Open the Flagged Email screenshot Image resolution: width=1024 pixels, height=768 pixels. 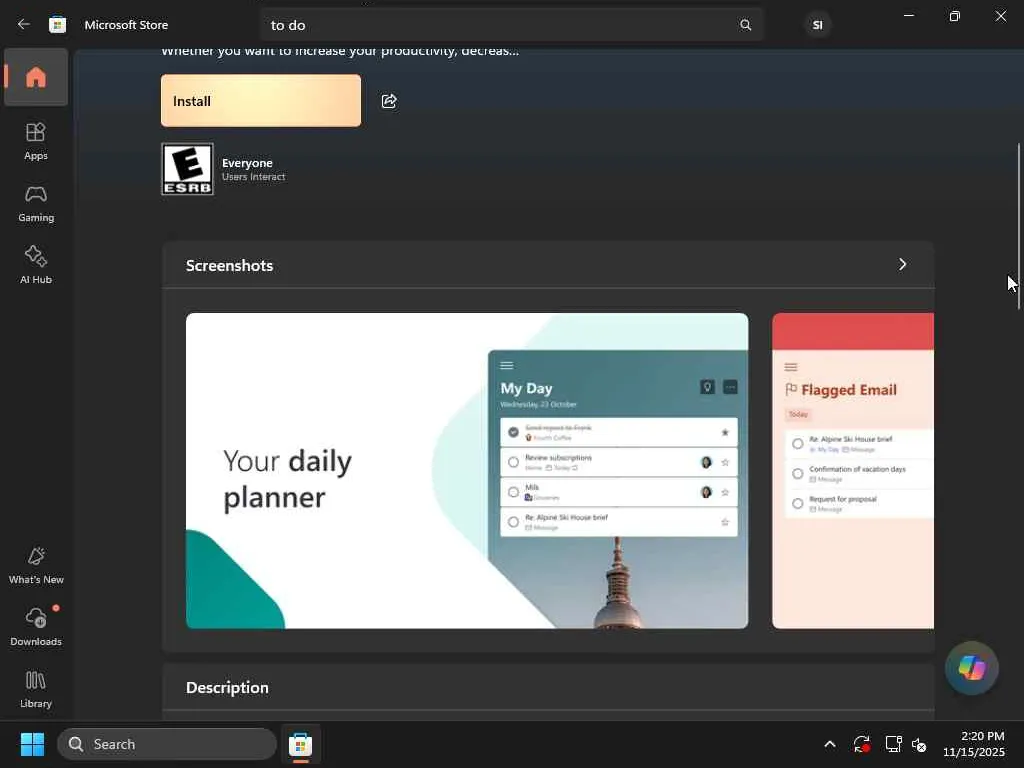(853, 471)
